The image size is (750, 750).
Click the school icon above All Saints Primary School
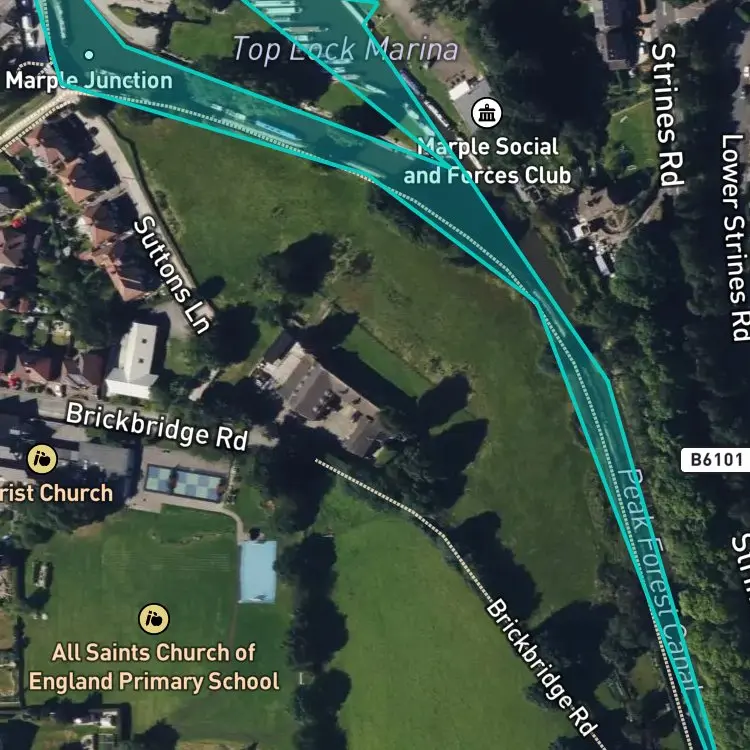[x=154, y=618]
